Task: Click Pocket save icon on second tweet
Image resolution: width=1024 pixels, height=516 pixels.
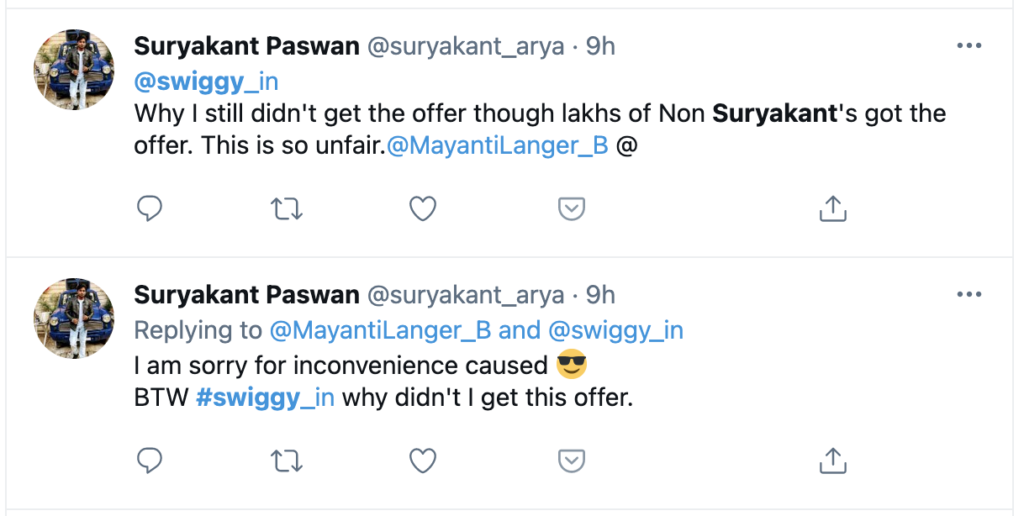Action: (x=570, y=459)
